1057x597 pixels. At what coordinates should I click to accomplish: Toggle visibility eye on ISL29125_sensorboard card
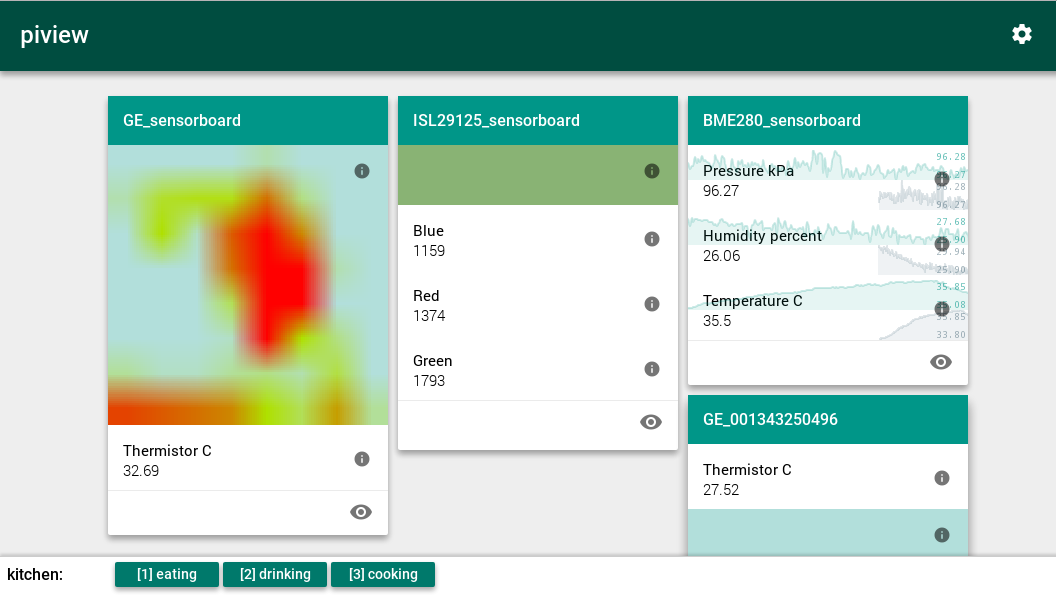pos(651,422)
